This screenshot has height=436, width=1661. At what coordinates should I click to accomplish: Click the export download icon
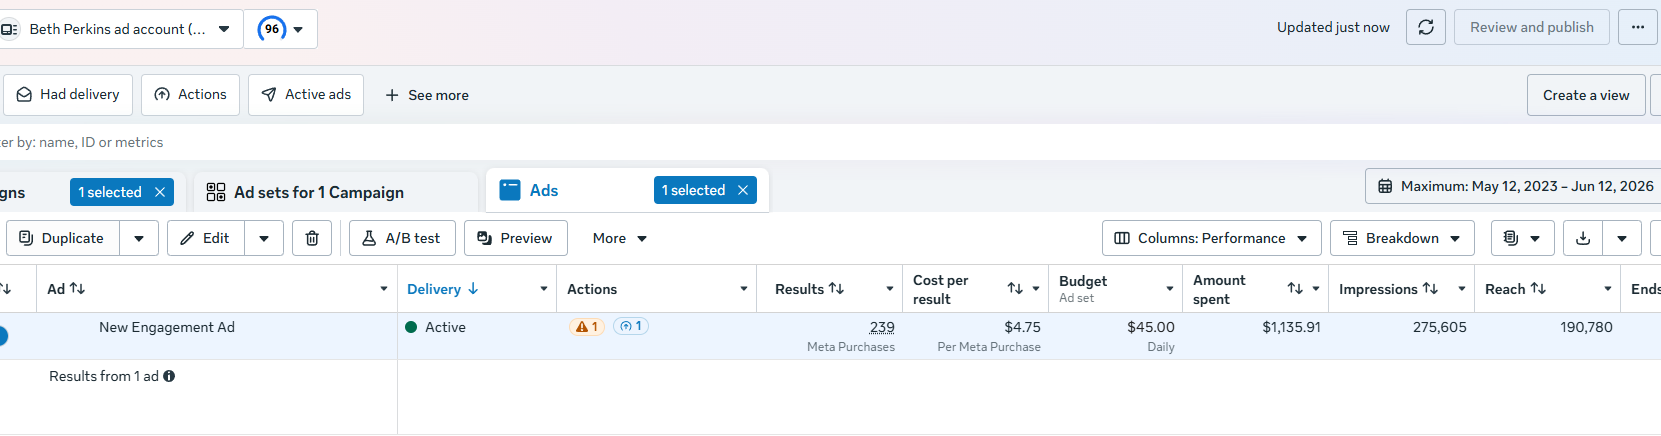(x=1583, y=238)
